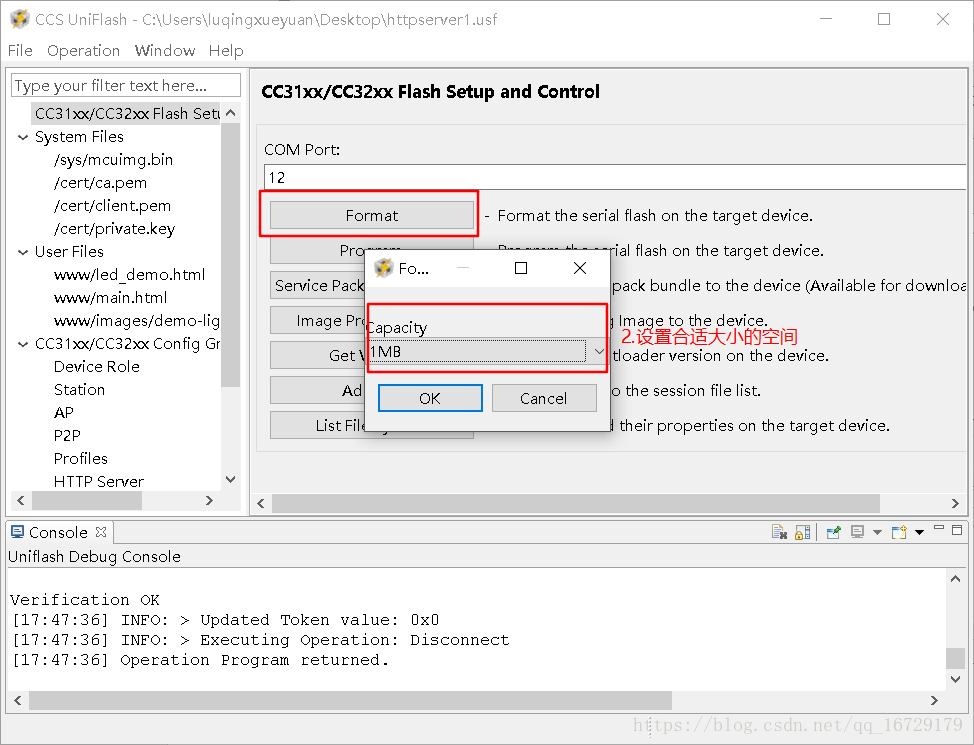
Task: Click the Display Selected Console icon
Action: pyautogui.click(x=858, y=532)
